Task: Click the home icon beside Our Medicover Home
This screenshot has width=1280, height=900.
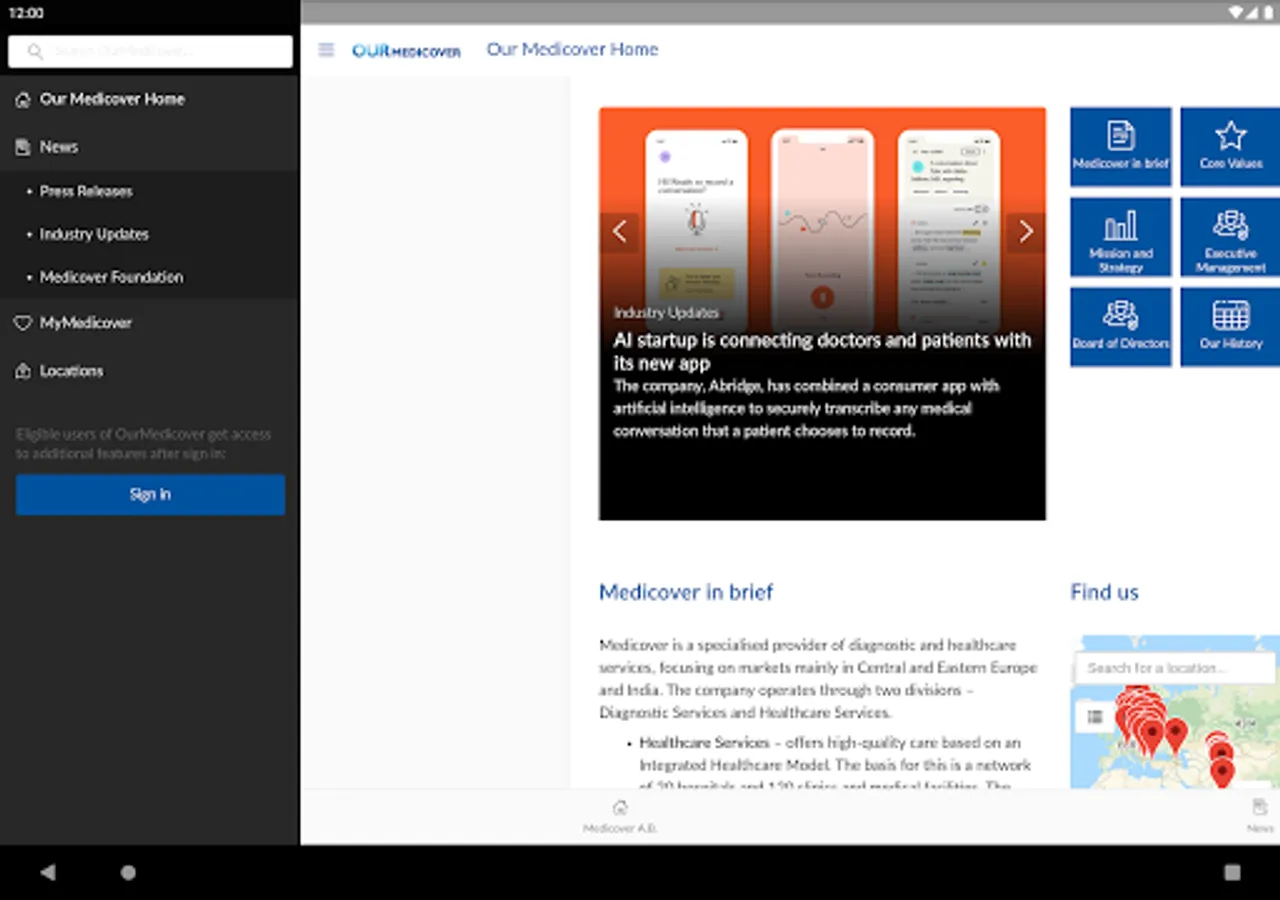Action: [23, 100]
